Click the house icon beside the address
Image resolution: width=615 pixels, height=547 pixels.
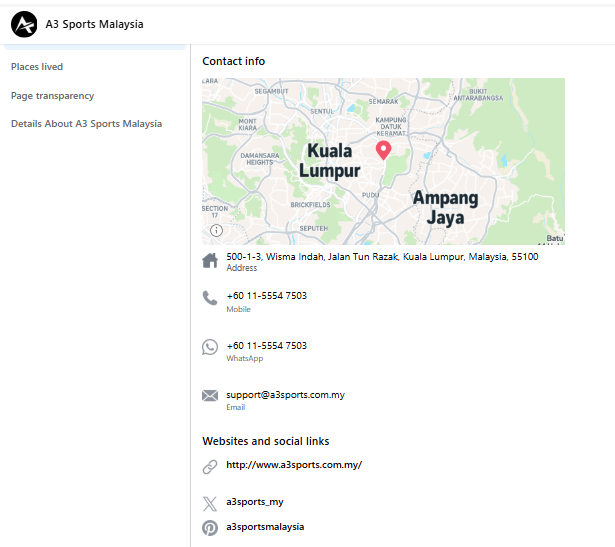click(210, 261)
